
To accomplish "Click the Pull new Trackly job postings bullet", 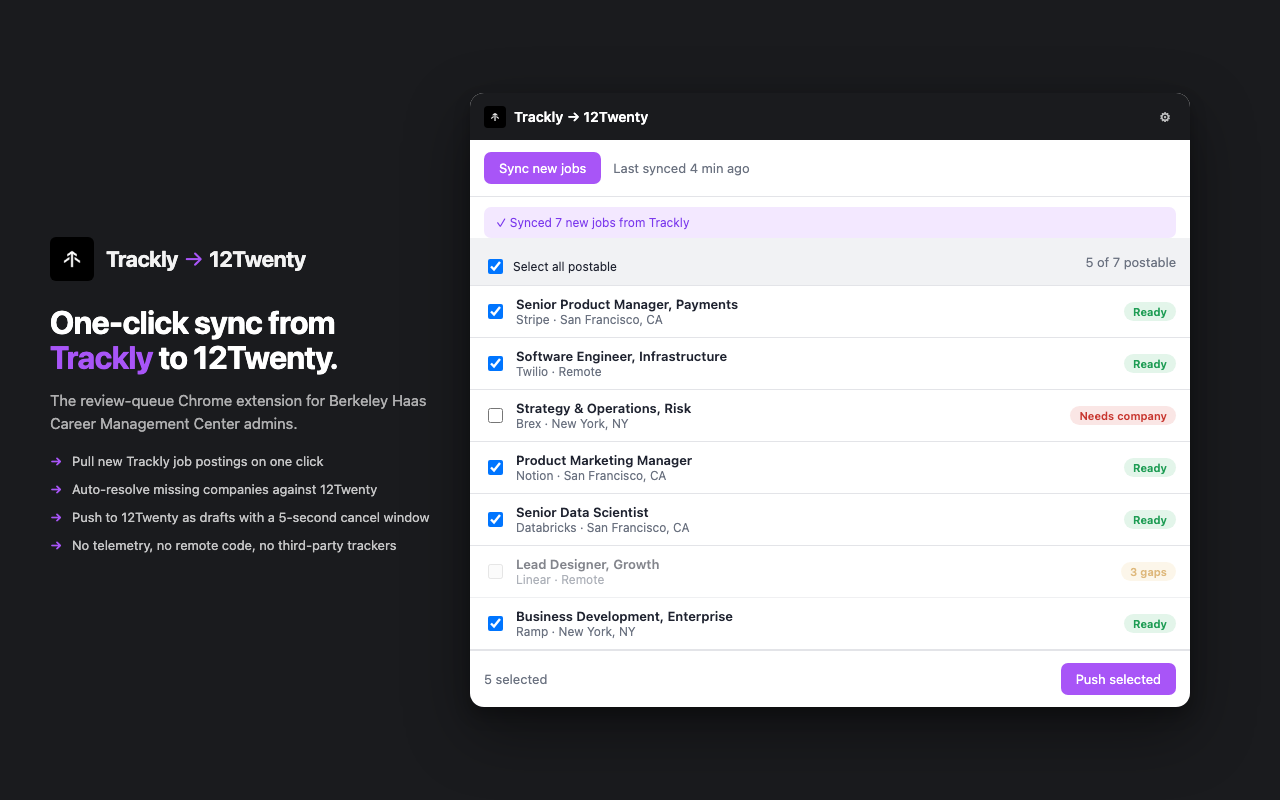I will 197,461.
